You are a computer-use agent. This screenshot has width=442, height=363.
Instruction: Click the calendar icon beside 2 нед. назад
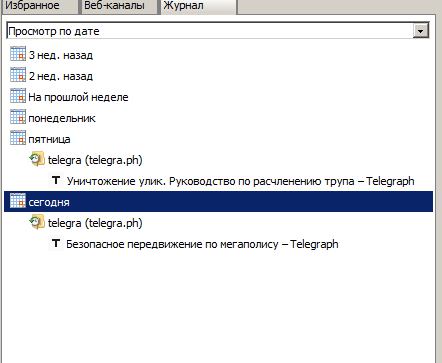[18, 75]
